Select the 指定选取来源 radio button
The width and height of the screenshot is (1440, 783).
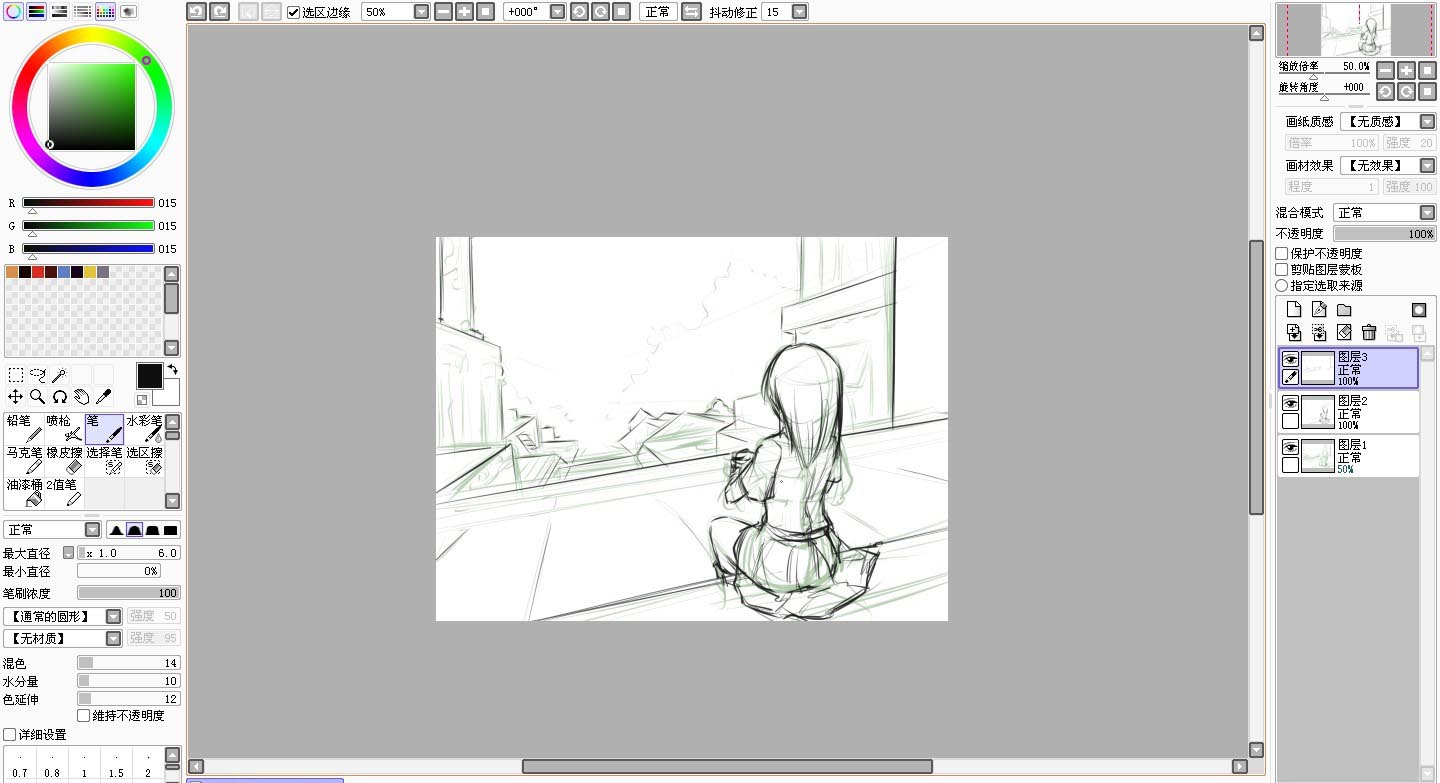pyautogui.click(x=1282, y=286)
